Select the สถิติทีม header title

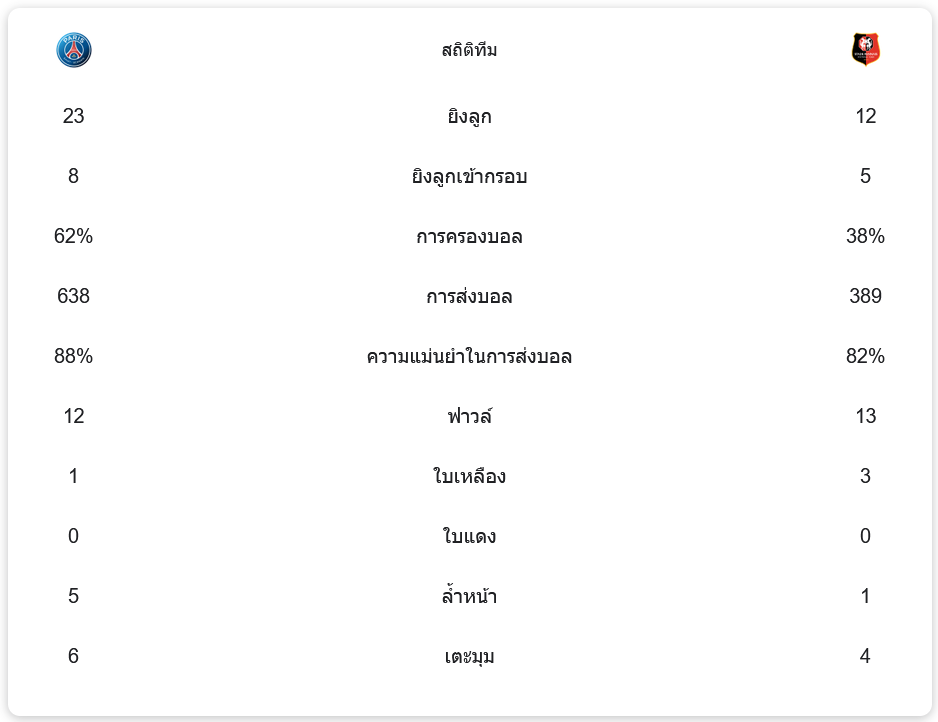tap(469, 50)
